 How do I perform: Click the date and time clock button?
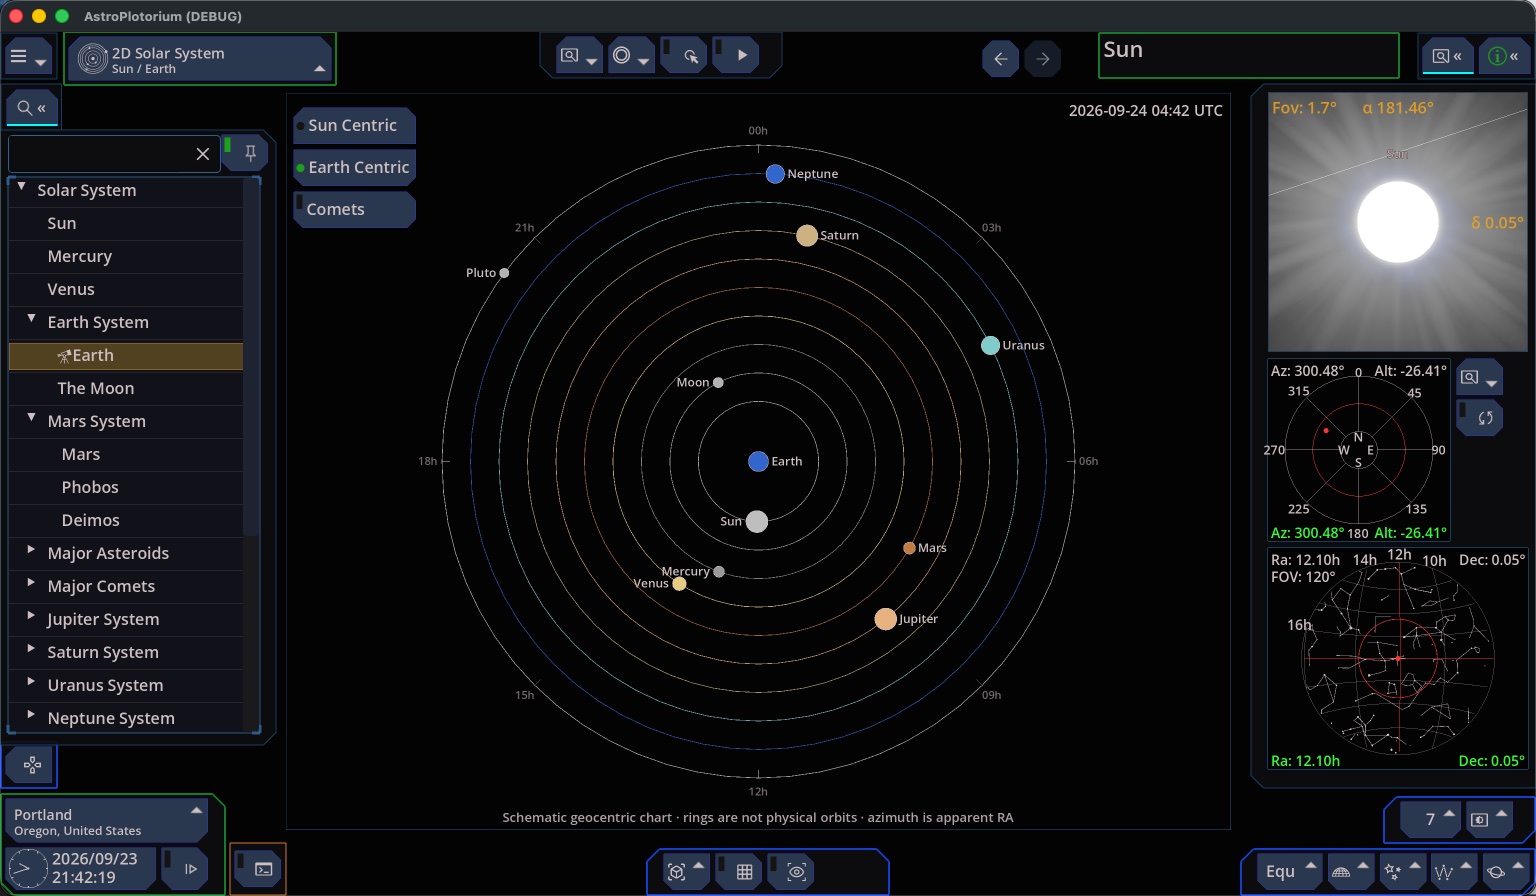(82, 867)
